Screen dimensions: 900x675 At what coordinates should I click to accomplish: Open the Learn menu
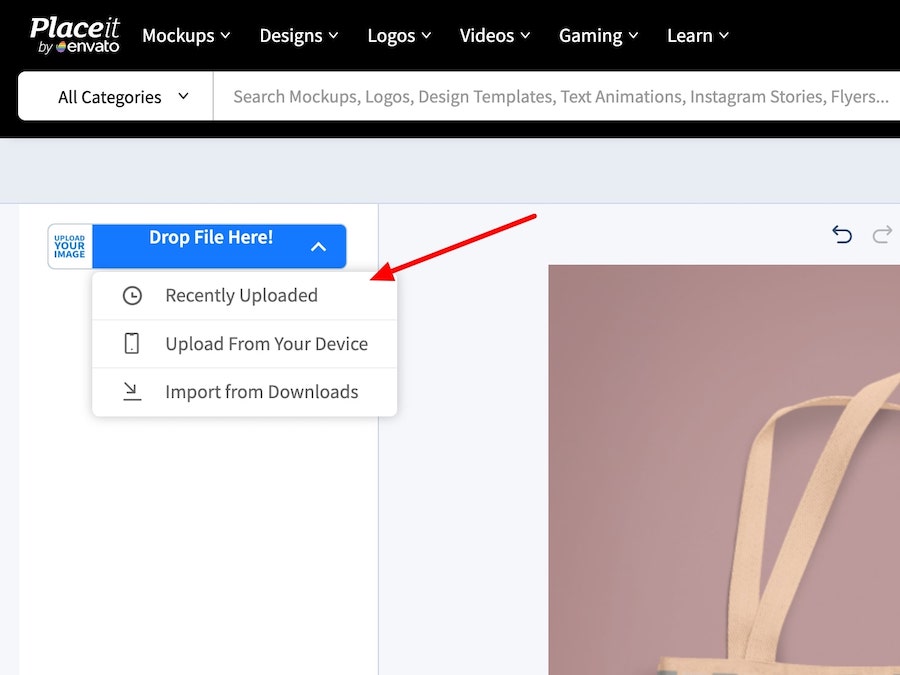coord(698,35)
